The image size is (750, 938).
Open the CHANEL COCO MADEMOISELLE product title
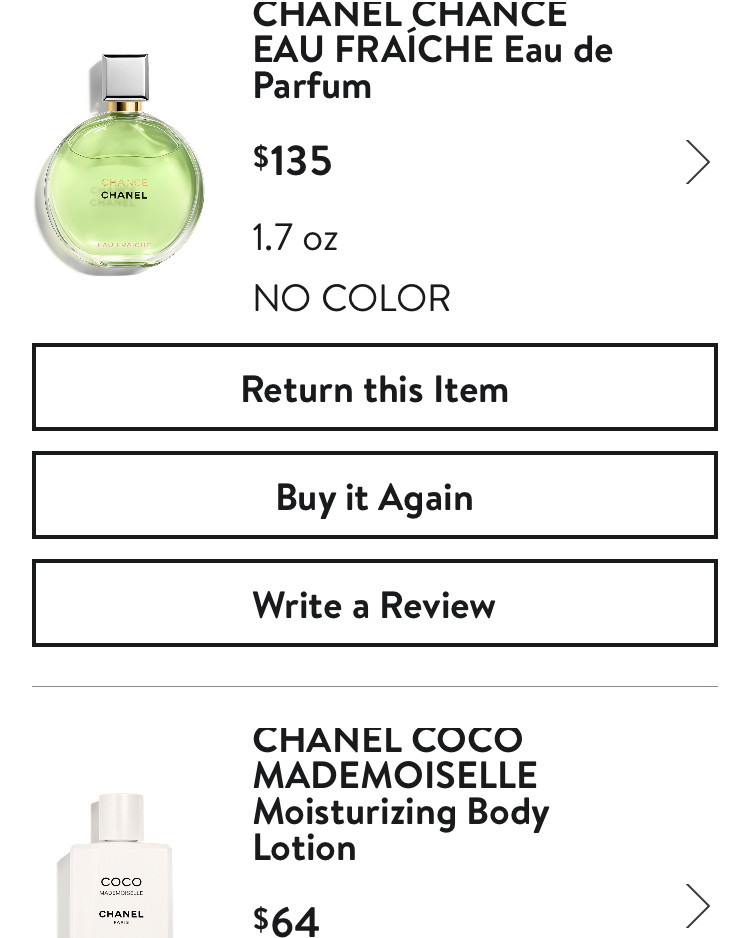pyautogui.click(x=401, y=793)
